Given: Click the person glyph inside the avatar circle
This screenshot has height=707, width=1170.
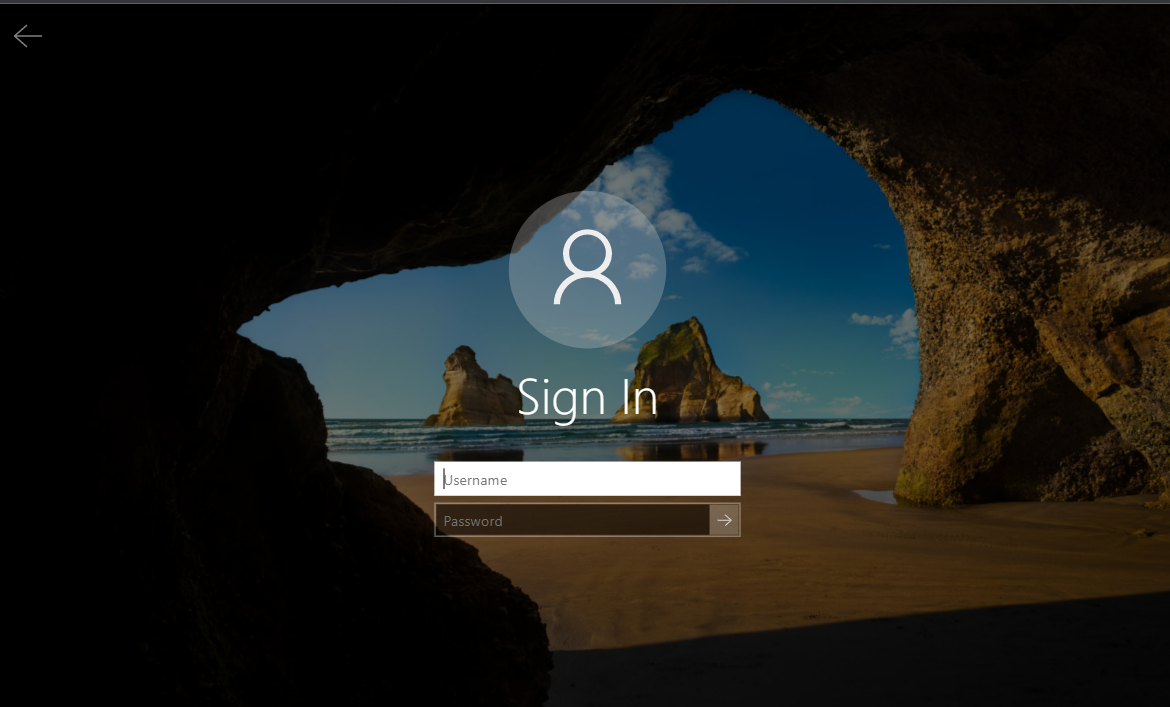Looking at the screenshot, I should click(x=587, y=267).
